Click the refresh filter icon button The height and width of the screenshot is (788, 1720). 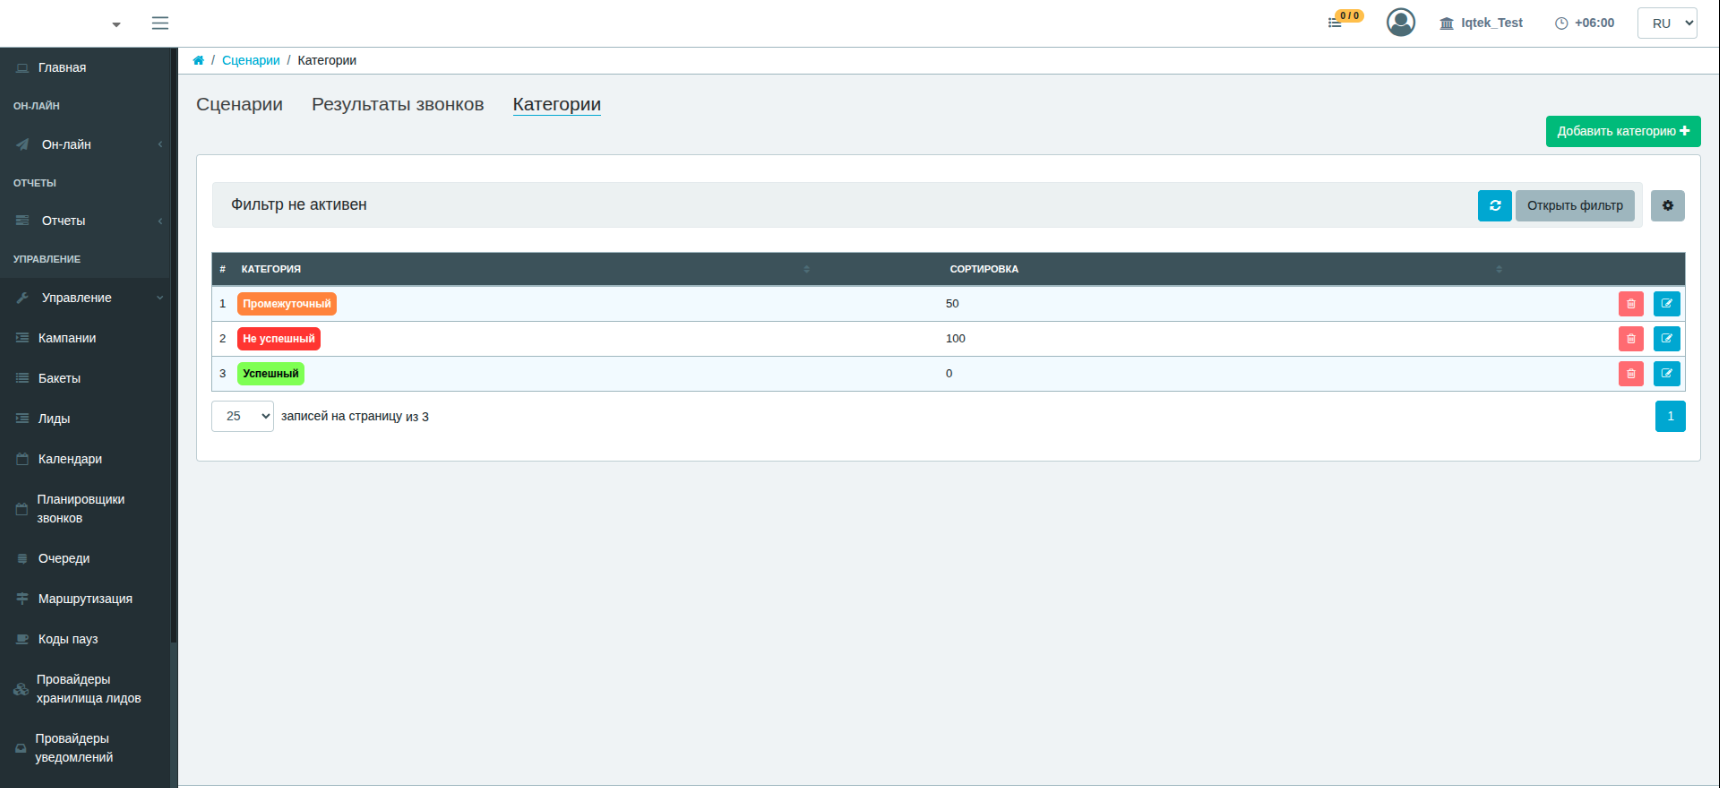click(x=1495, y=206)
